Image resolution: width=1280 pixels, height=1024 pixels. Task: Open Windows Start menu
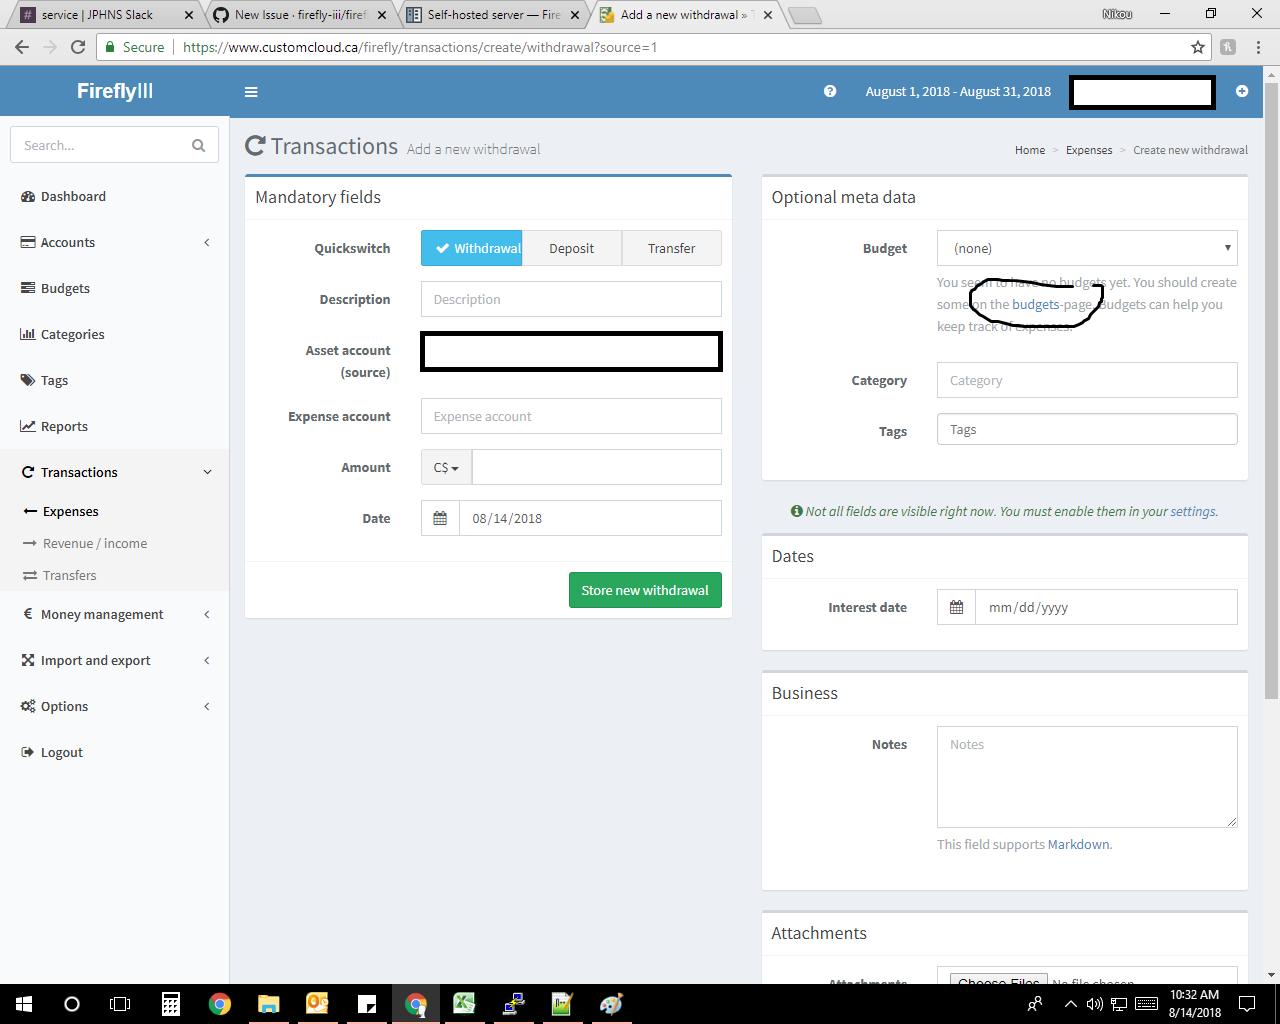pos(24,1004)
